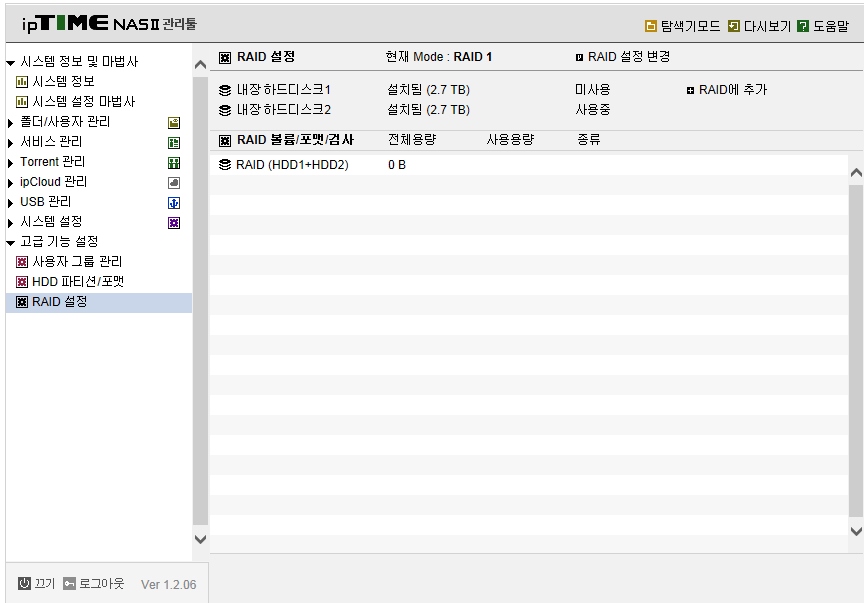Screen dimensions: 864x603
Task: Open folder menu label 폴더/사용자 관리
Action: pos(65,121)
